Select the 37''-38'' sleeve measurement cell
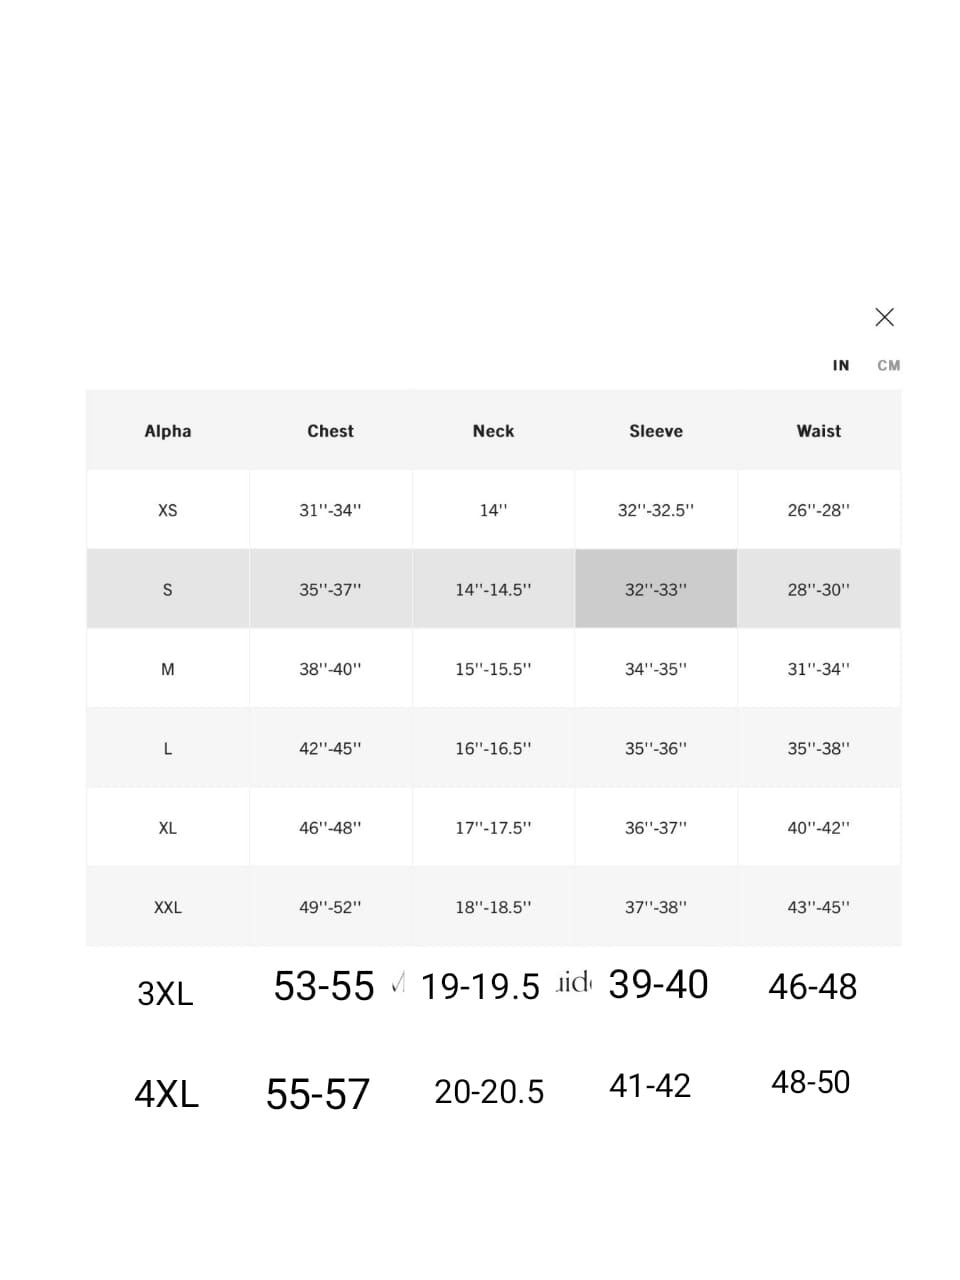The height and width of the screenshot is (1280, 960). 656,908
